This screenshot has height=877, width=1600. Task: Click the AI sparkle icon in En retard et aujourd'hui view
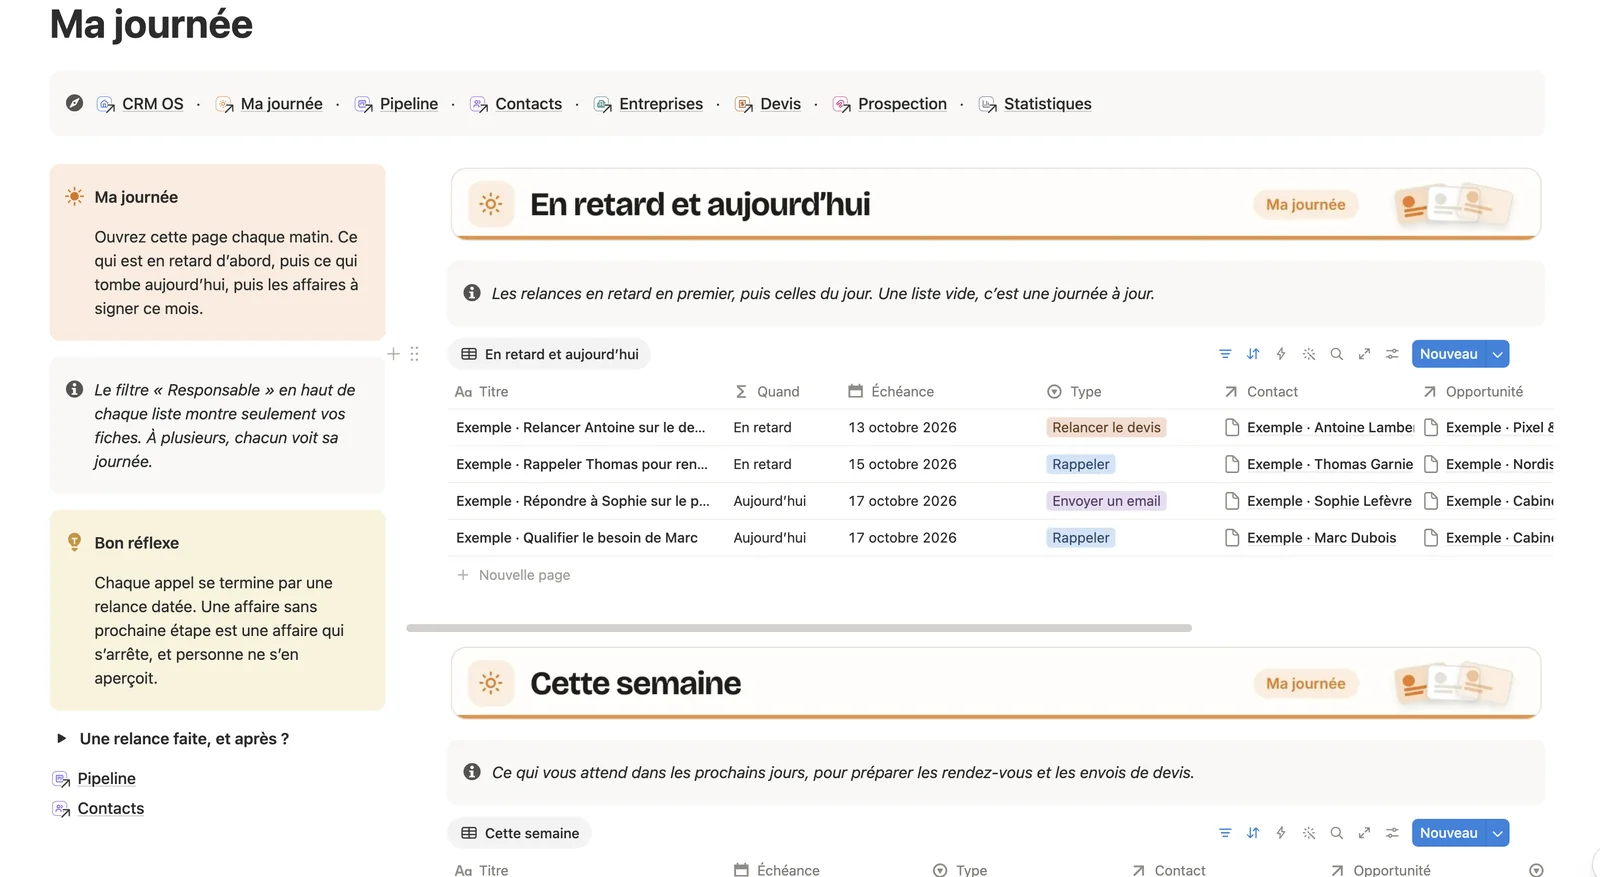coord(1309,354)
